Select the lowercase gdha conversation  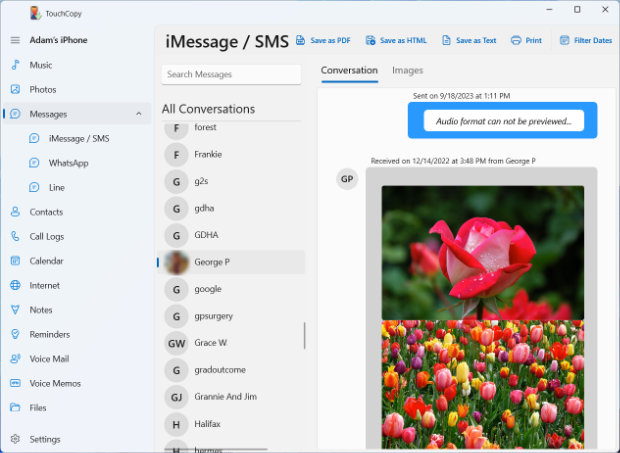[232, 208]
